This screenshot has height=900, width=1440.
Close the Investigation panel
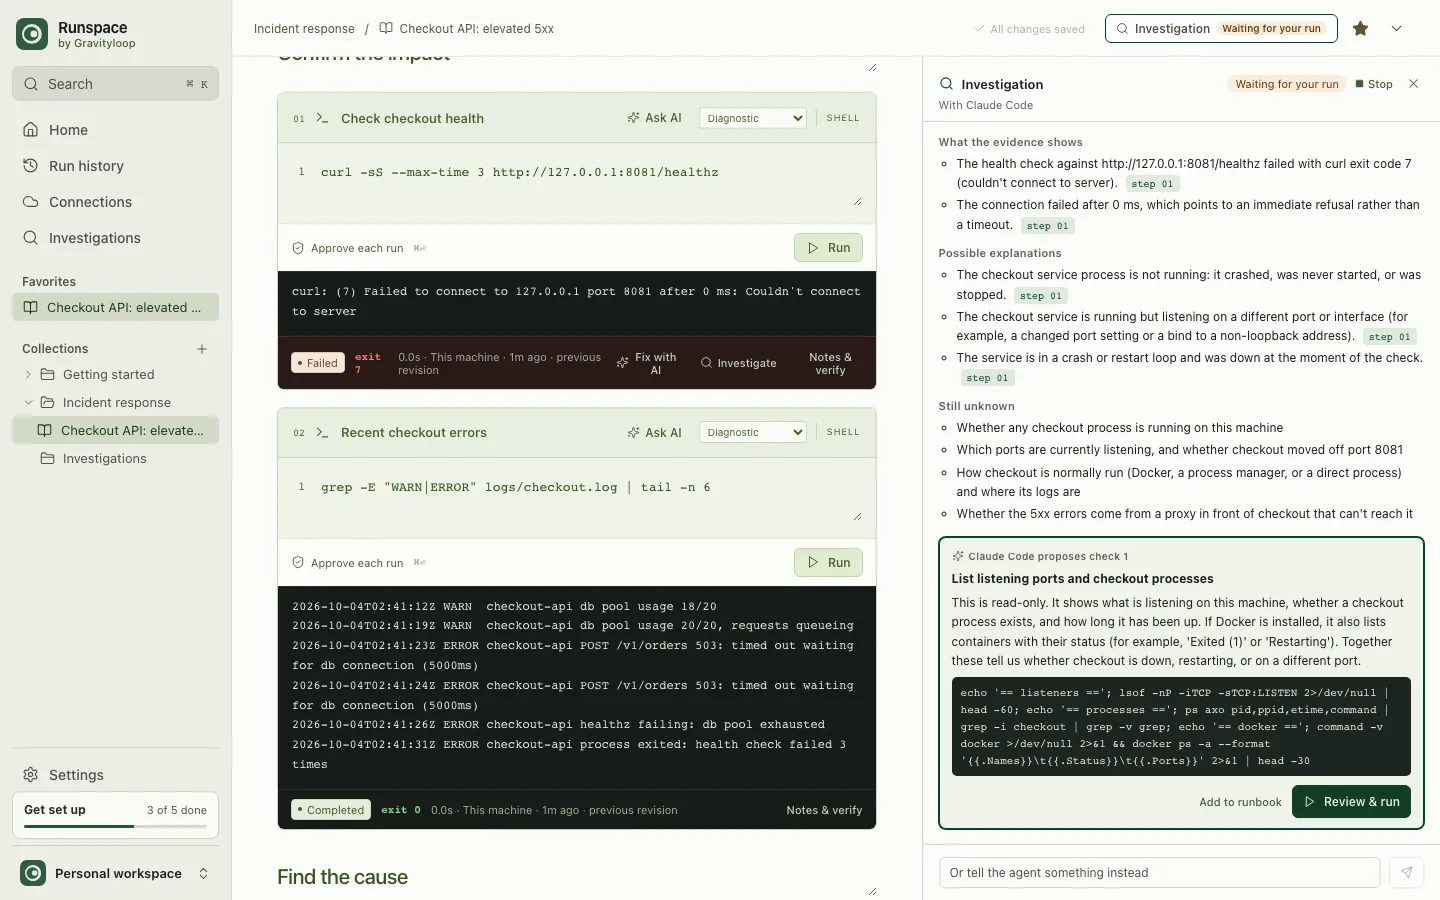(x=1413, y=84)
